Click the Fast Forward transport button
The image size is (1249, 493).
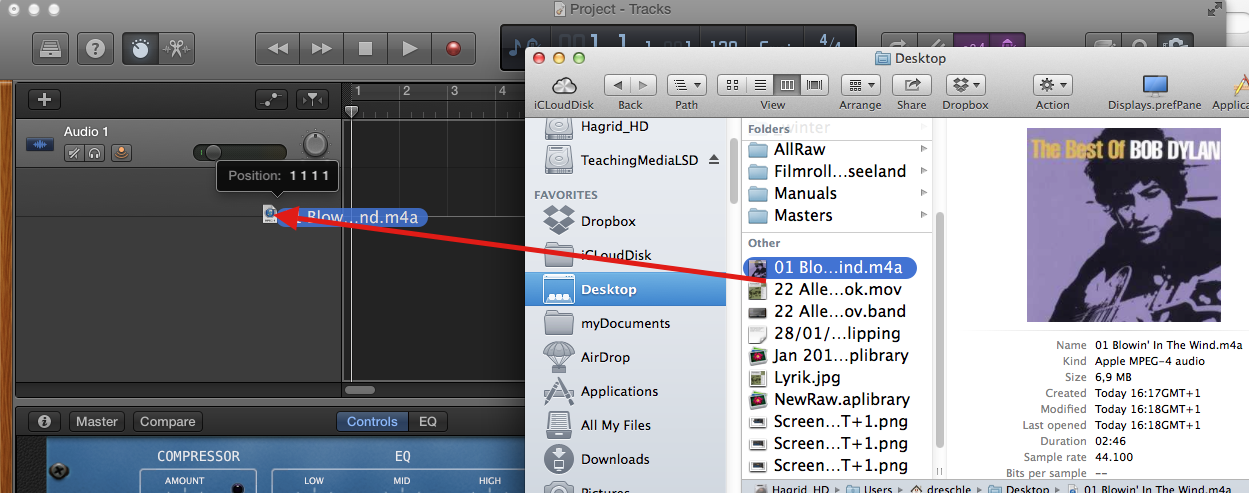[x=321, y=48]
